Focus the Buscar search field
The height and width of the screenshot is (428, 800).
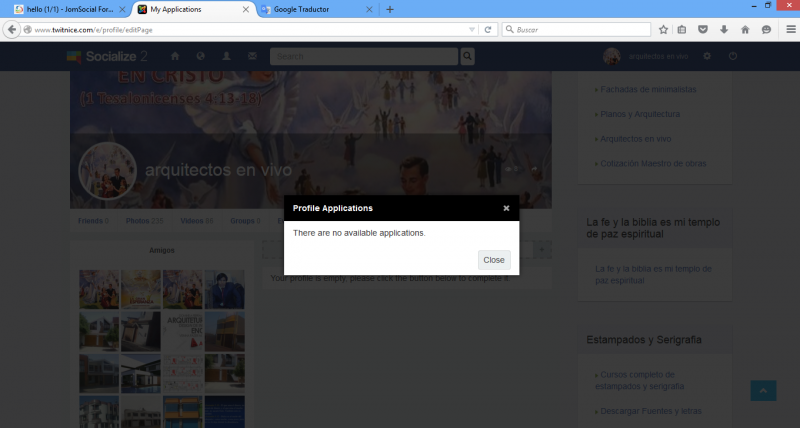coord(577,30)
